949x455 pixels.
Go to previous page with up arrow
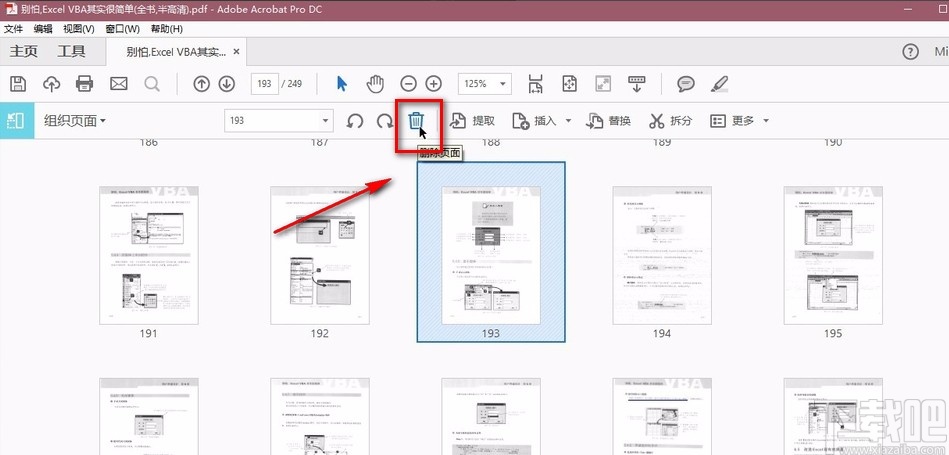pyautogui.click(x=202, y=83)
